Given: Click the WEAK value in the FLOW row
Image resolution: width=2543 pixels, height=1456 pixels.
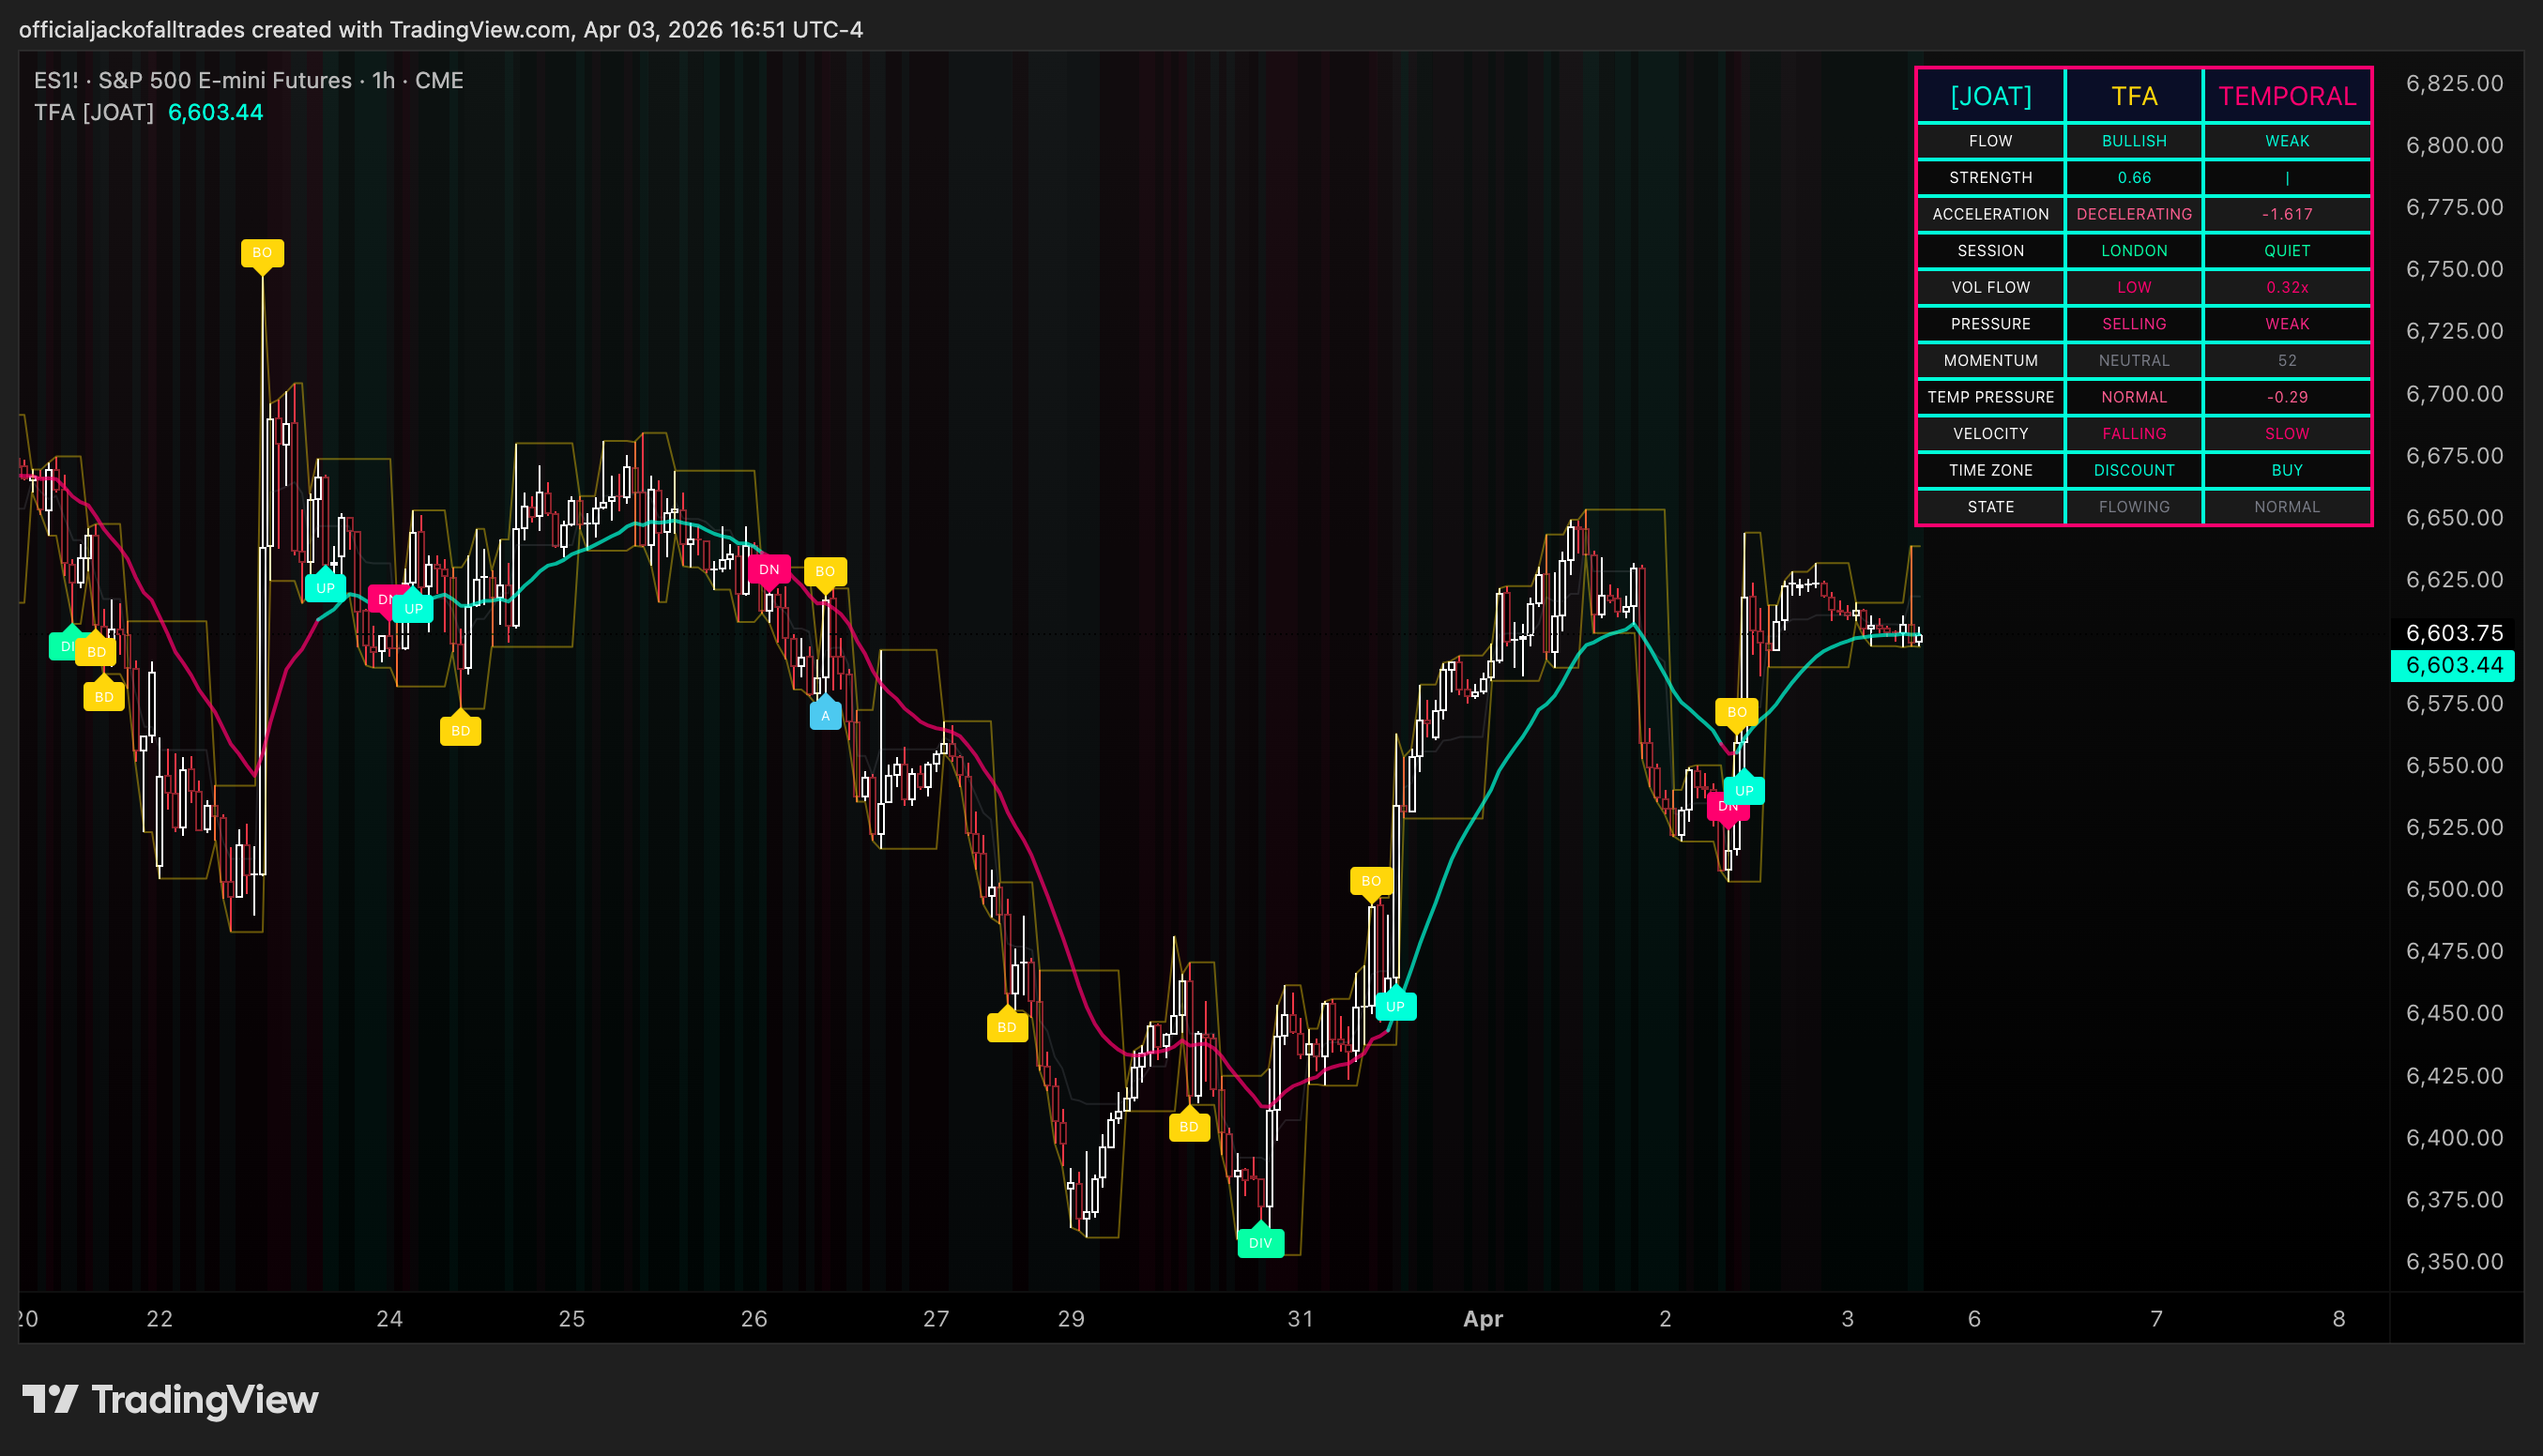Looking at the screenshot, I should pos(2287,141).
